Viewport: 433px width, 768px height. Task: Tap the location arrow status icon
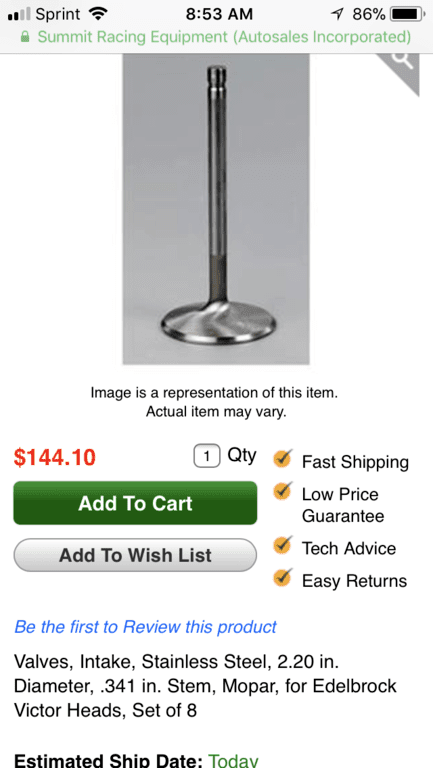coord(337,14)
